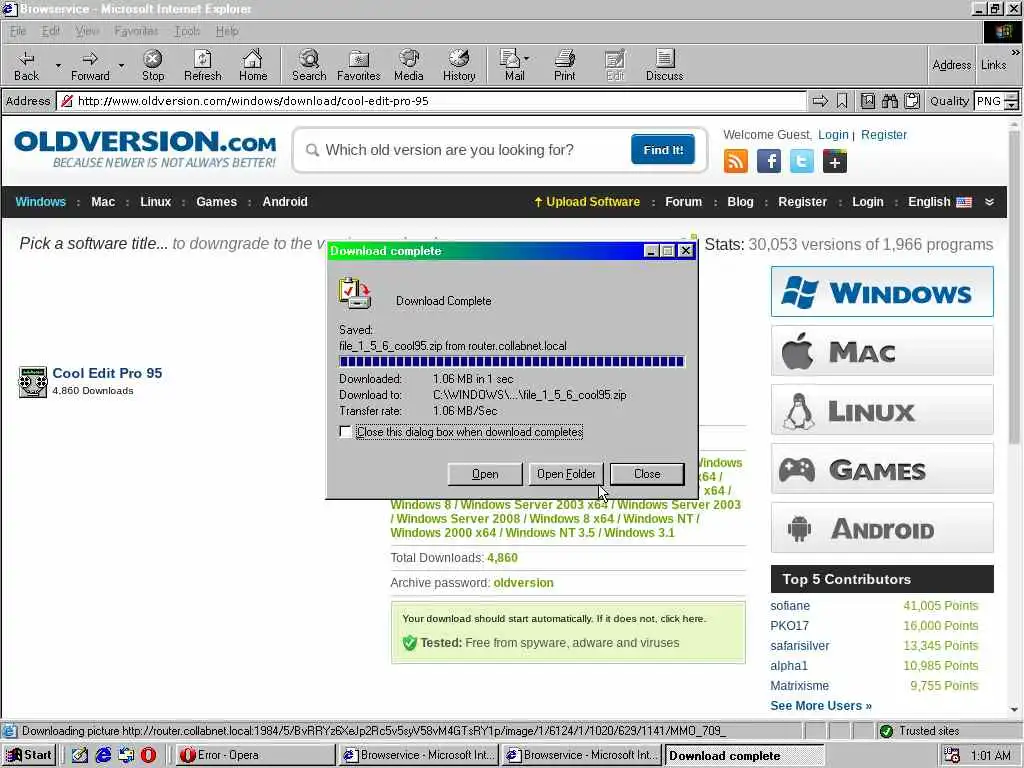Open the Favorites menu in the menu bar
1024x768 pixels.
[136, 31]
